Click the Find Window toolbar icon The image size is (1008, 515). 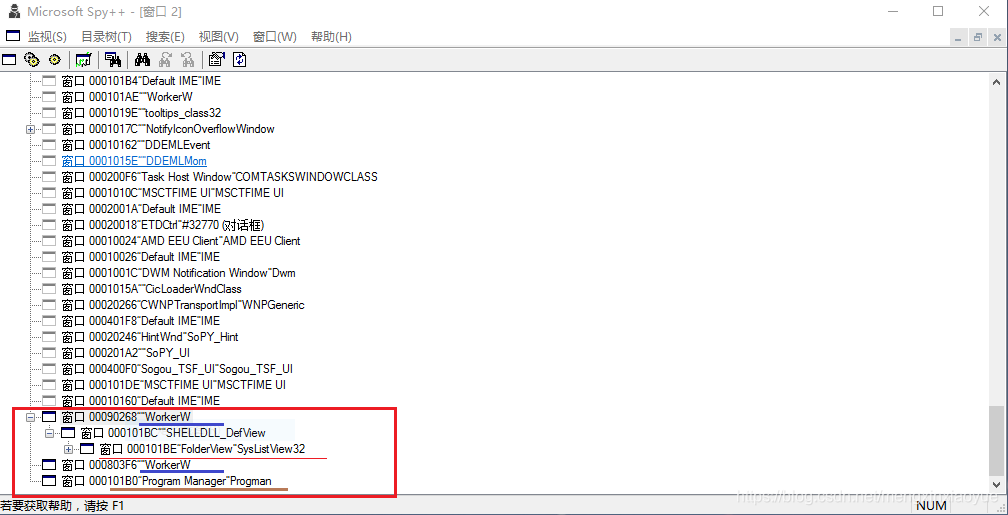click(x=113, y=60)
